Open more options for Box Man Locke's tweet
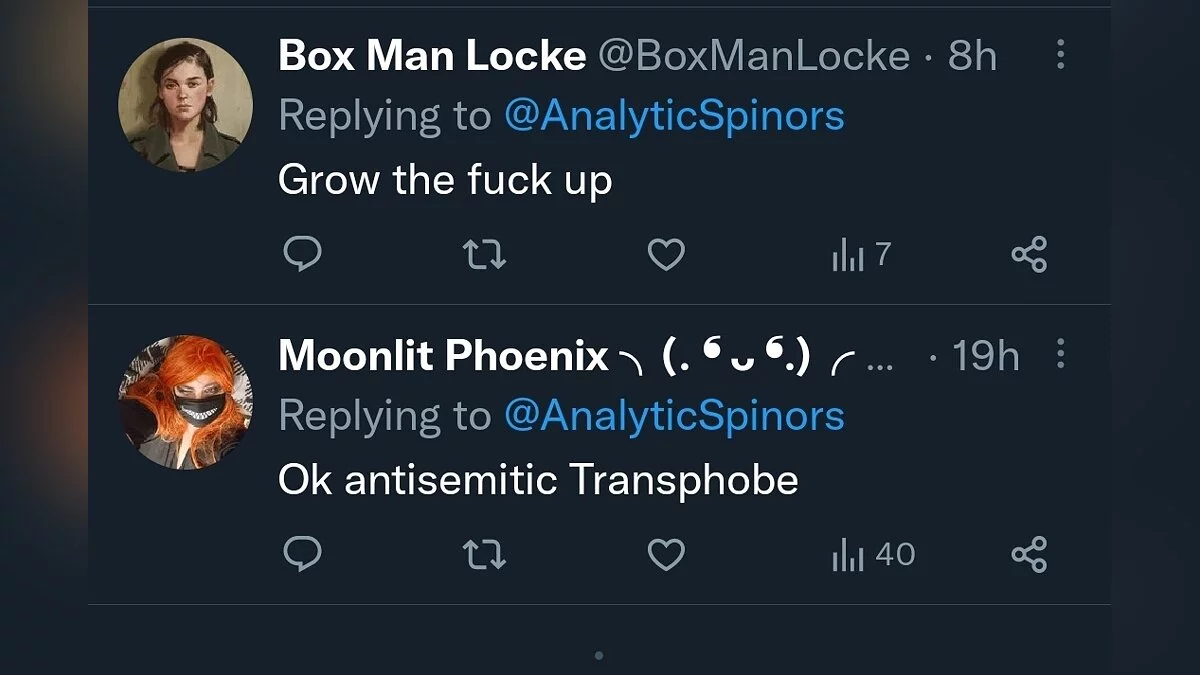 point(1060,55)
